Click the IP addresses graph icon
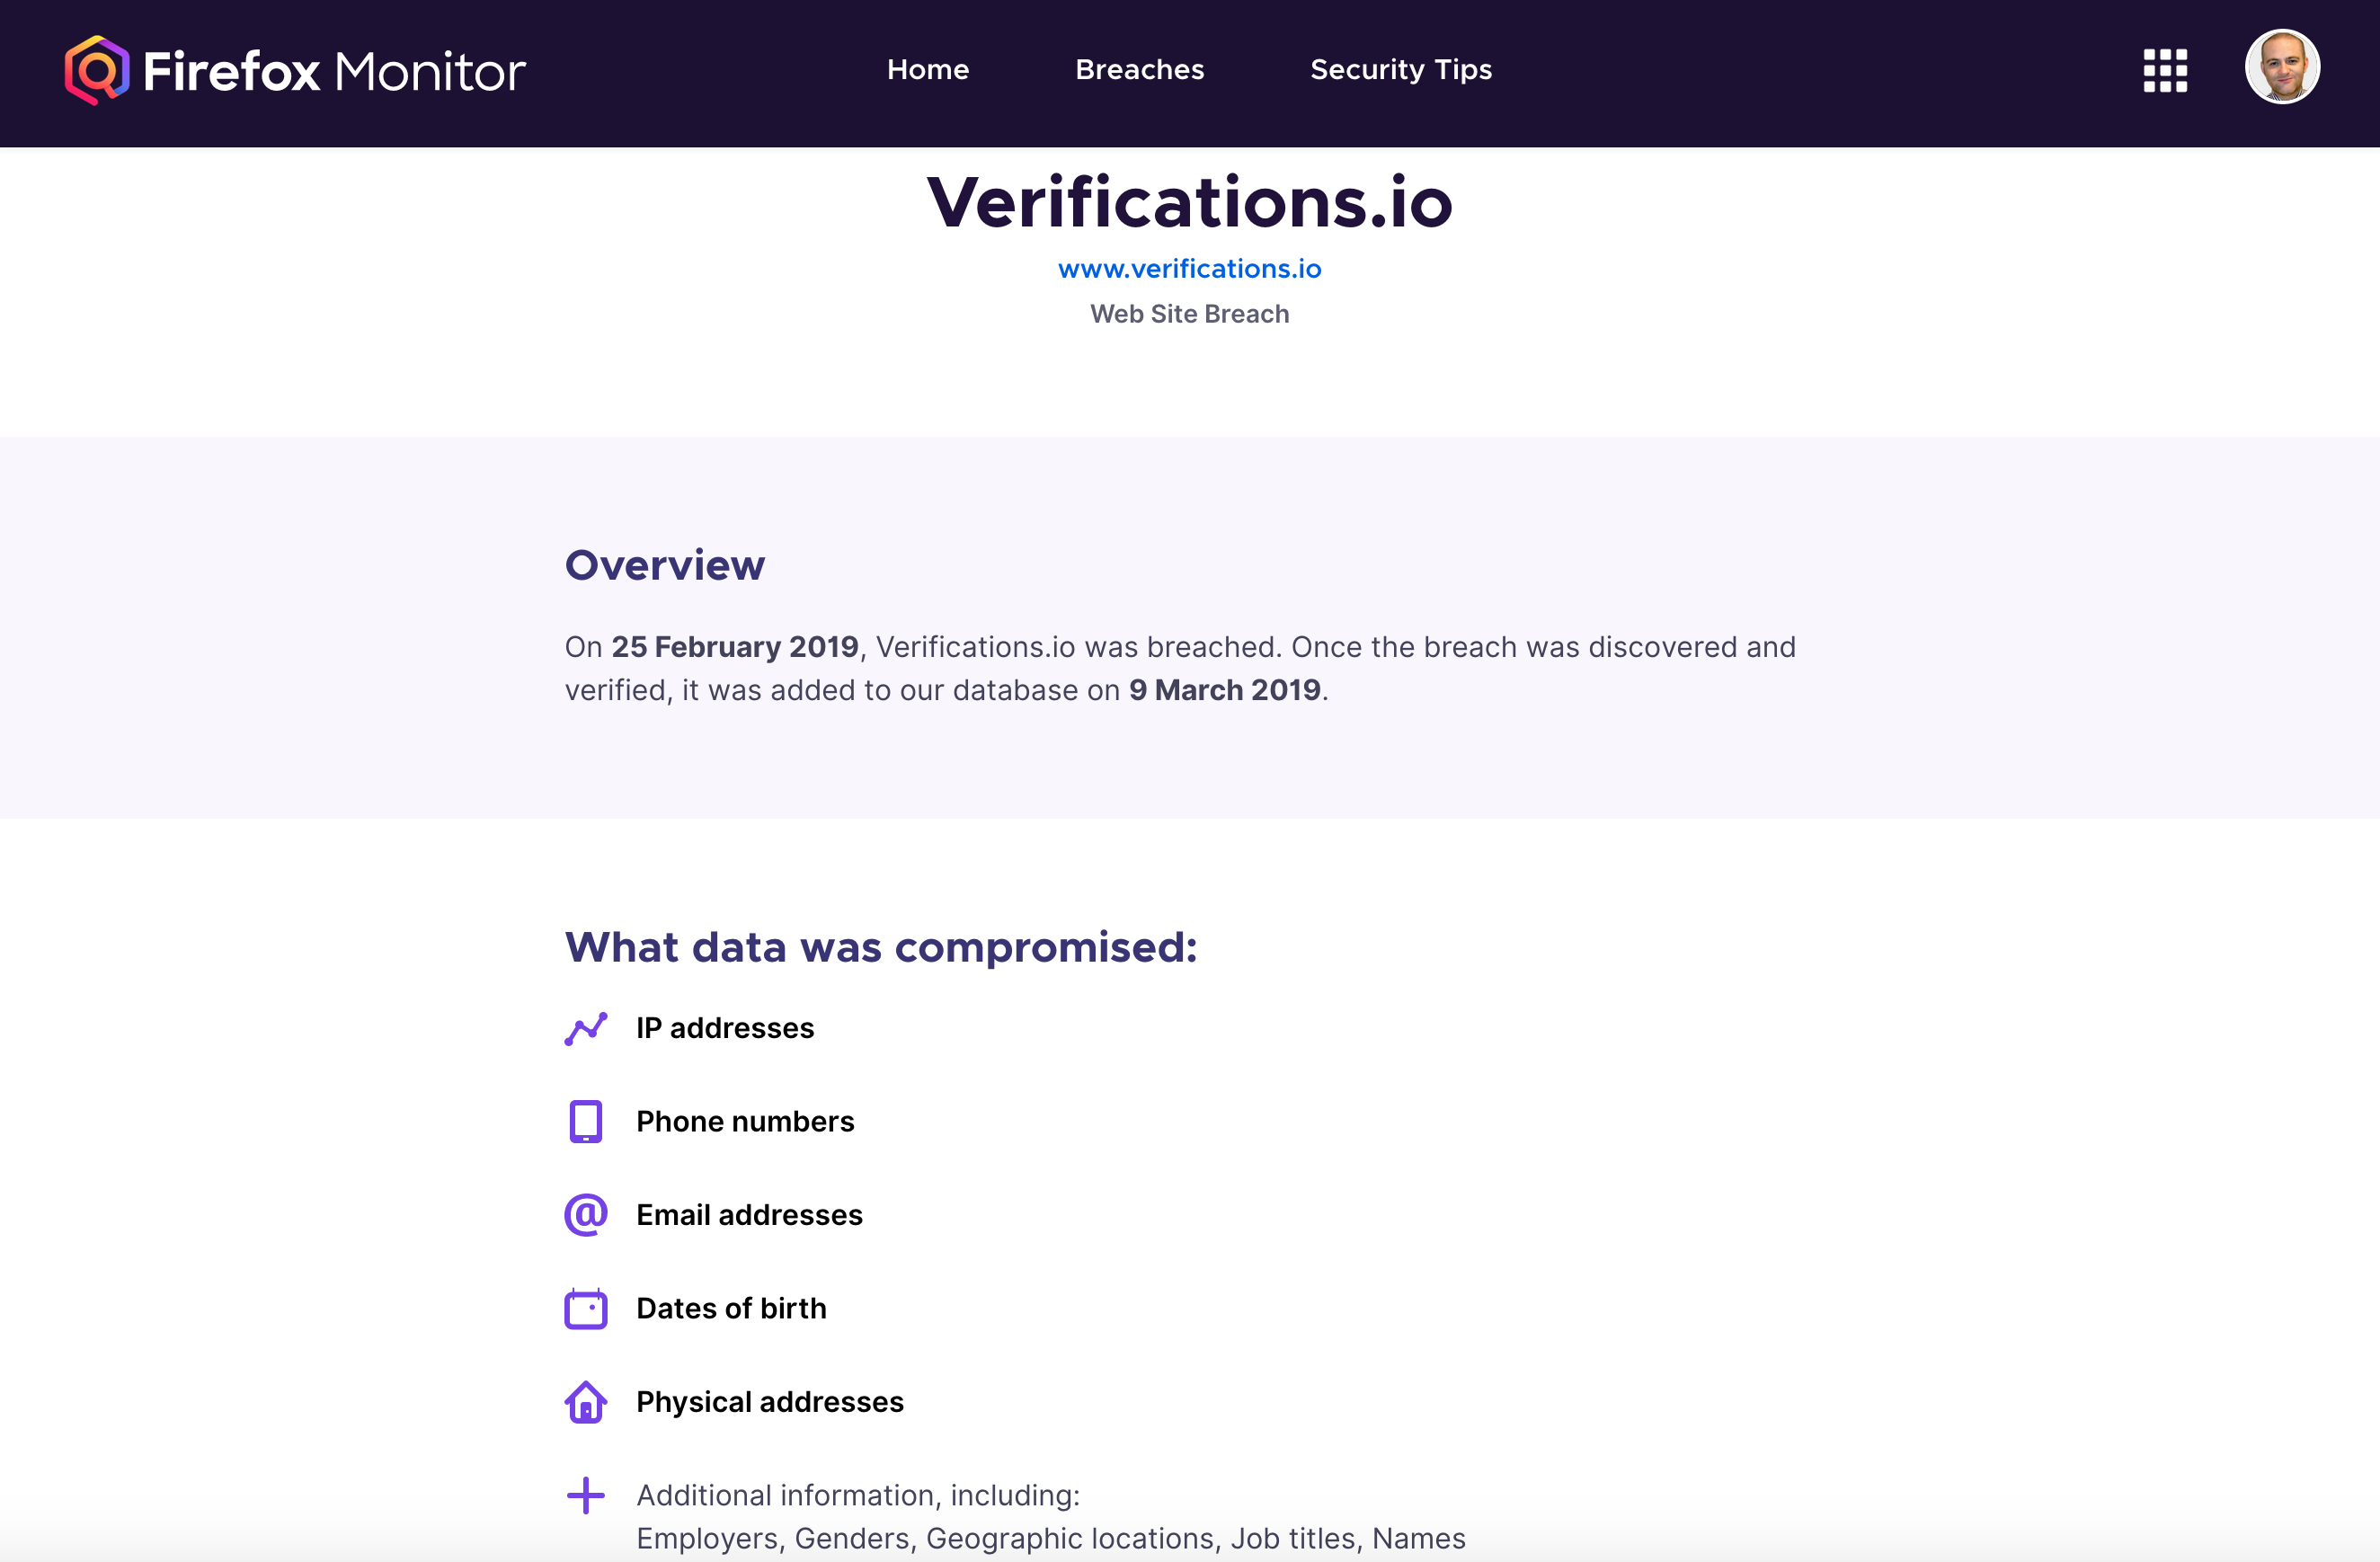 pos(586,1028)
